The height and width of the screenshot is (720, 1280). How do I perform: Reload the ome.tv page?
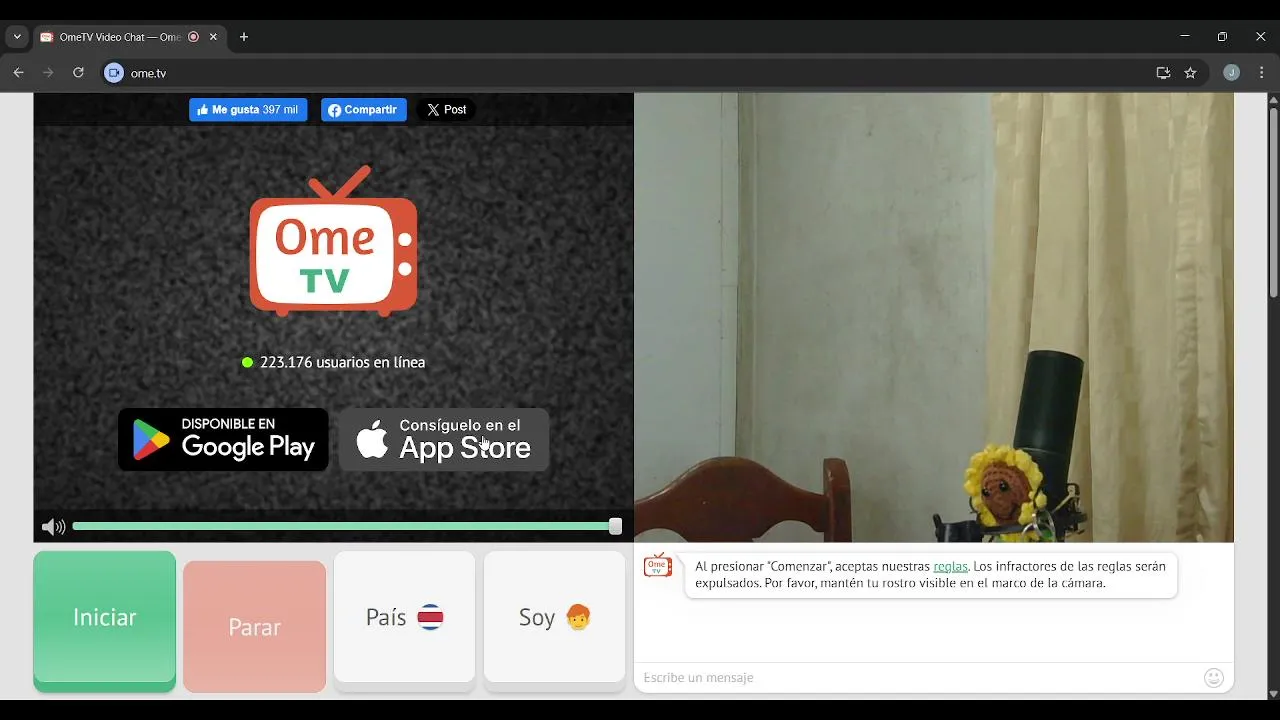[78, 73]
